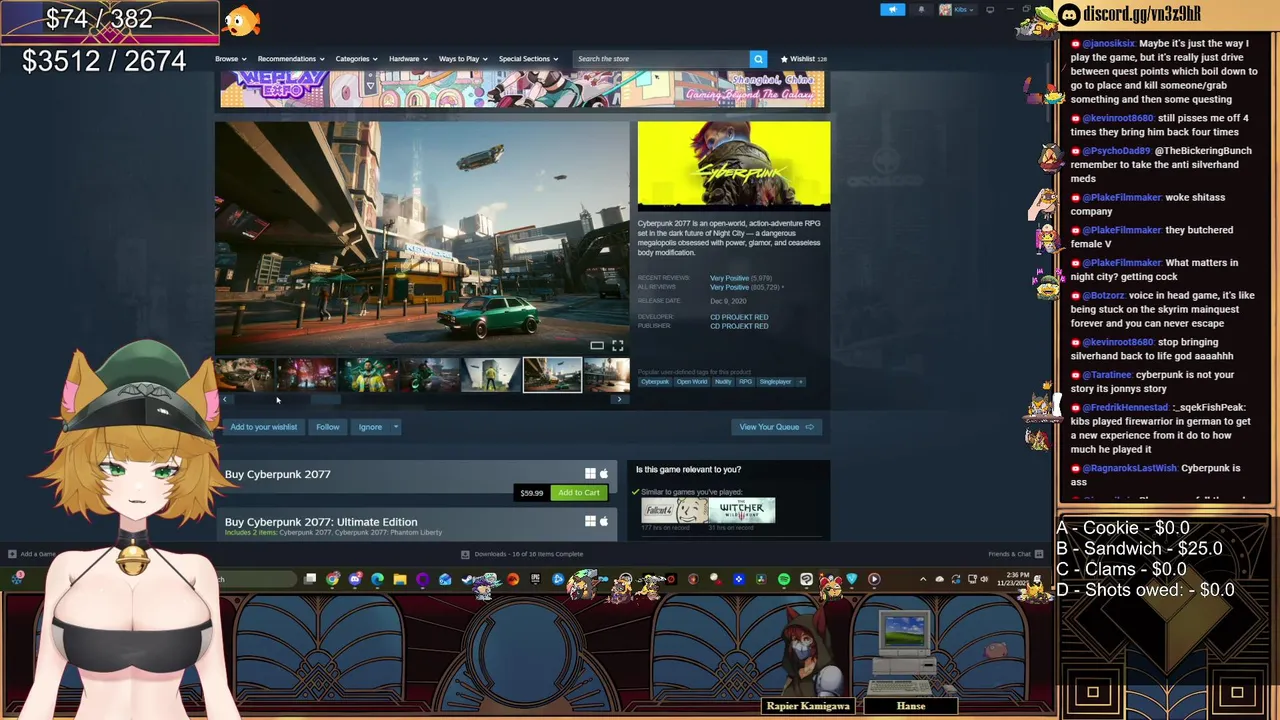
Task: Open the Wishlist star link
Action: tap(803, 59)
